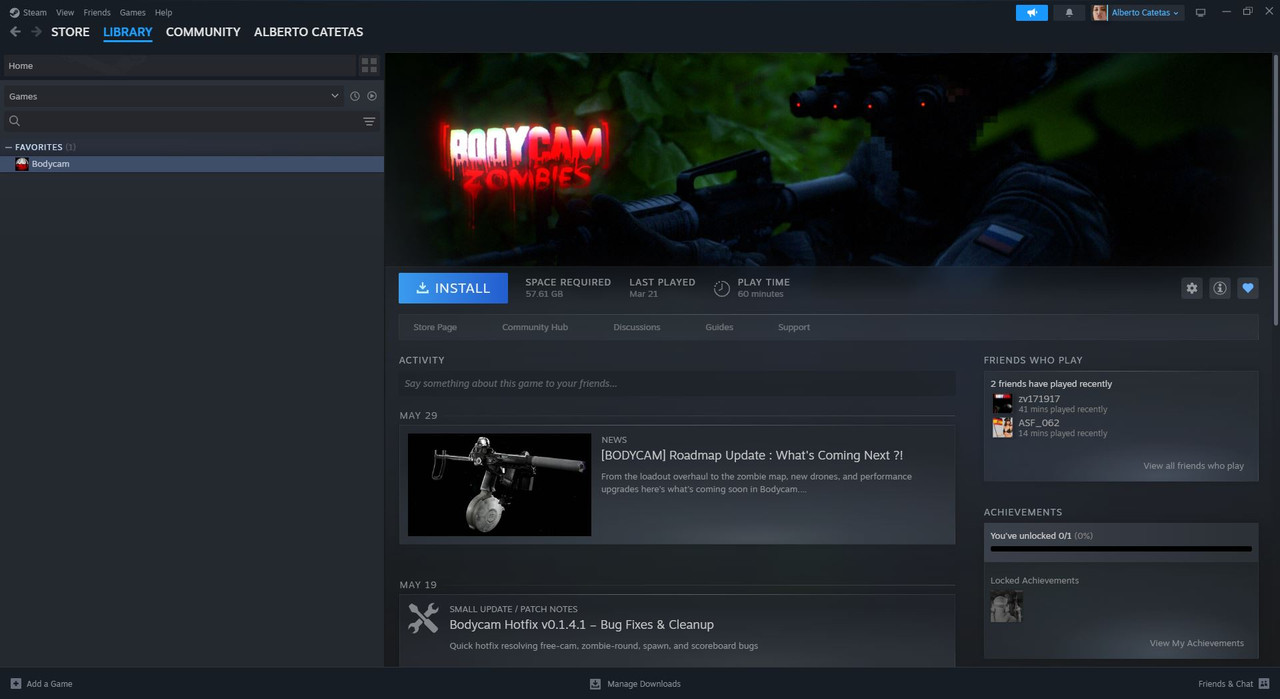Click Add a Game label
The image size is (1280, 699).
[x=49, y=684]
